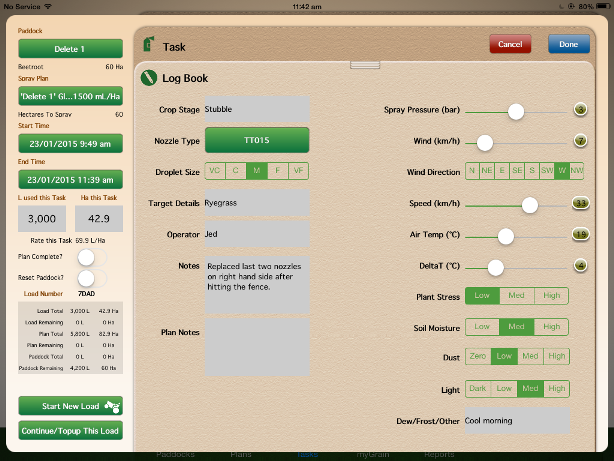Image resolution: width=614 pixels, height=461 pixels.
Task: Tap the Speed value badge
Action: click(580, 204)
